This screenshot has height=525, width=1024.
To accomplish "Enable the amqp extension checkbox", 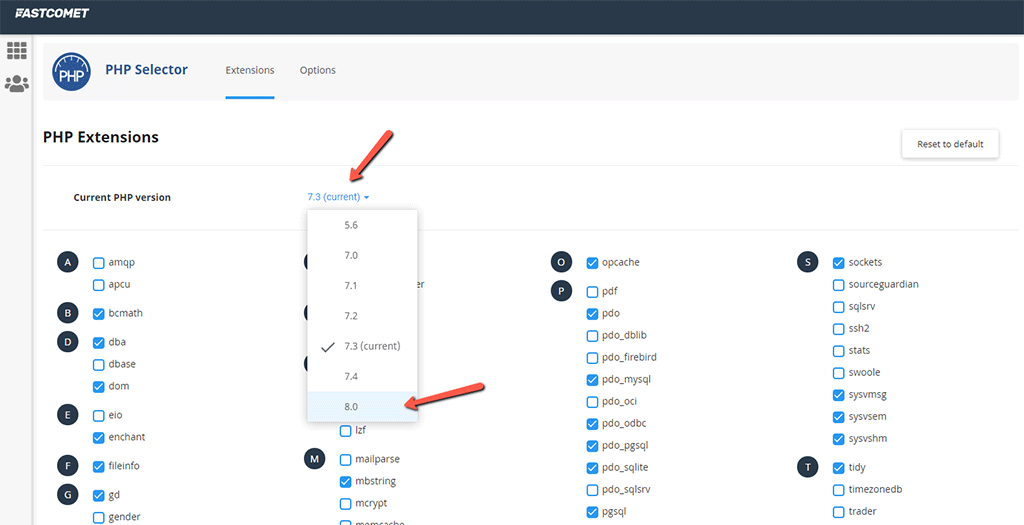I will 99,263.
